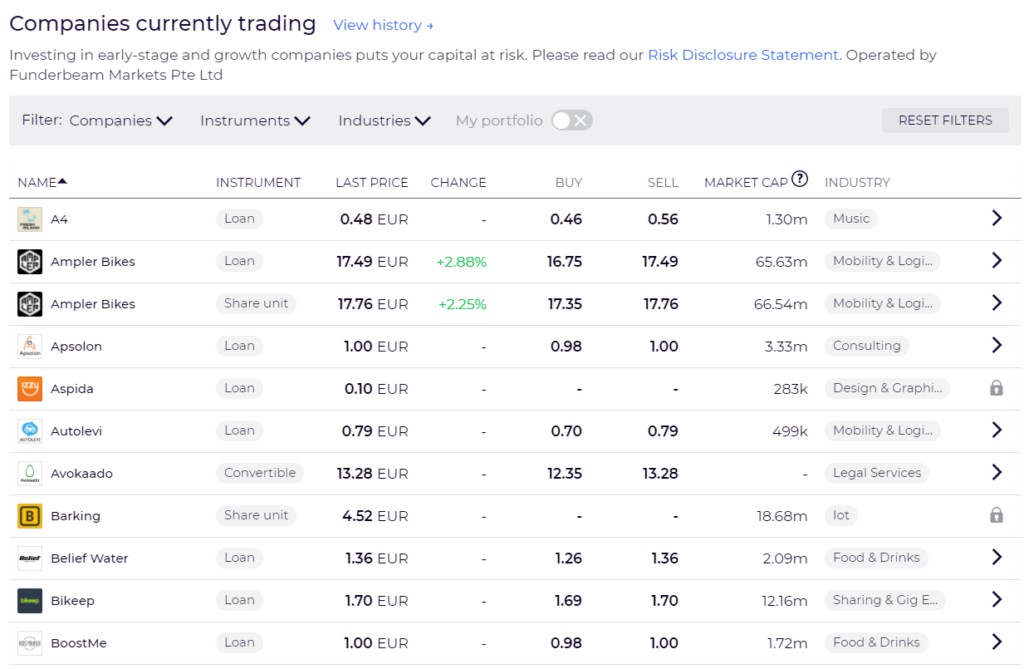Image resolution: width=1024 pixels, height=669 pixels.
Task: Click the Convertible instrument tag for Avokaado
Action: tap(260, 473)
